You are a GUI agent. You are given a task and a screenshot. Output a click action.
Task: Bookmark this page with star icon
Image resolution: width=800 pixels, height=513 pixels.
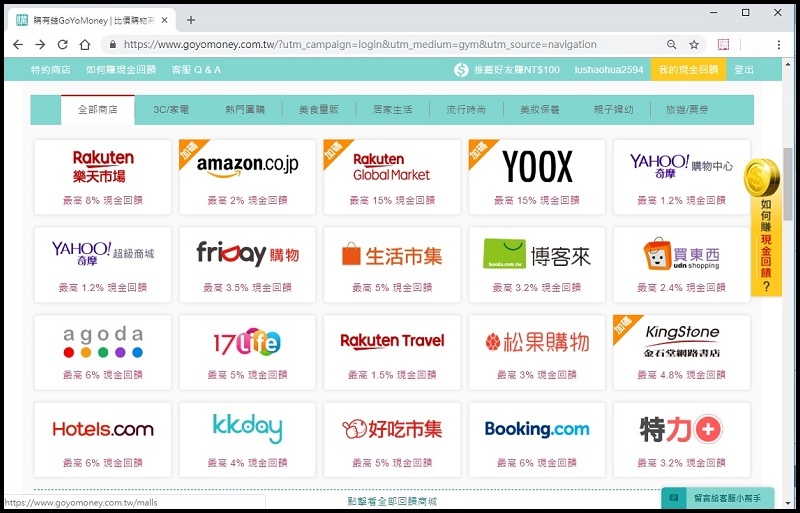click(x=694, y=45)
